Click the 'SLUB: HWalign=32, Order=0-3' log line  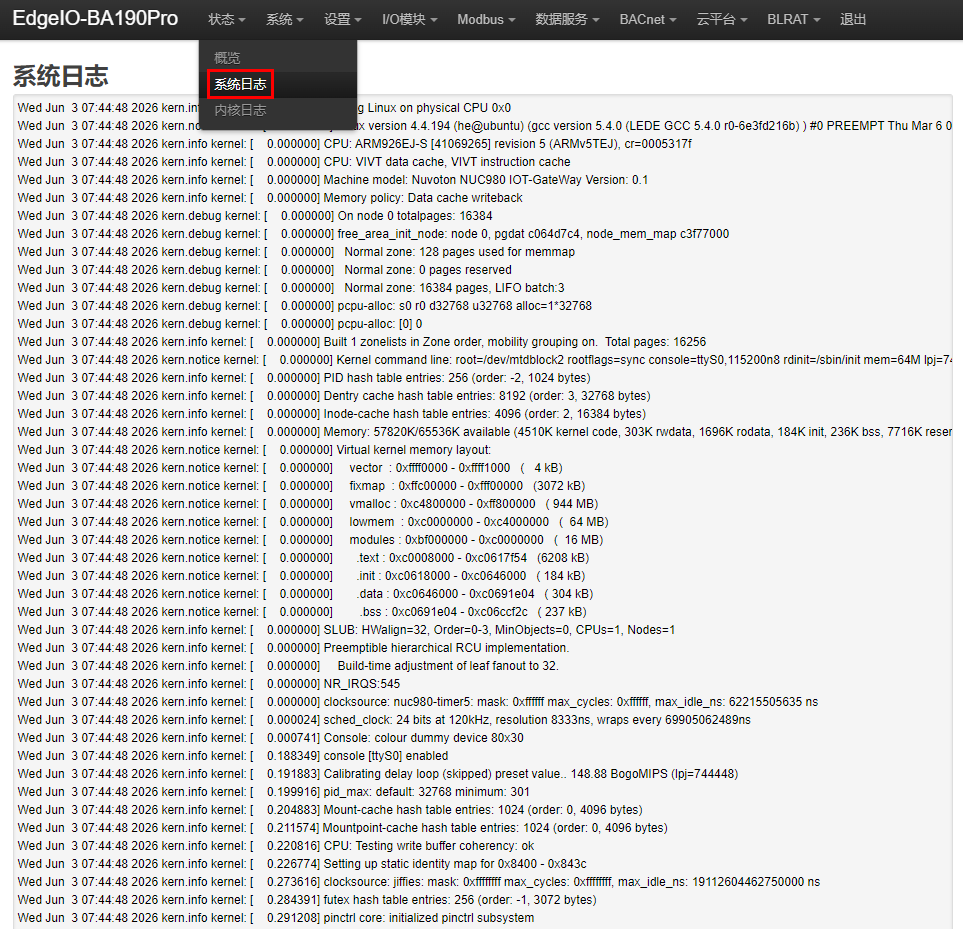346,630
